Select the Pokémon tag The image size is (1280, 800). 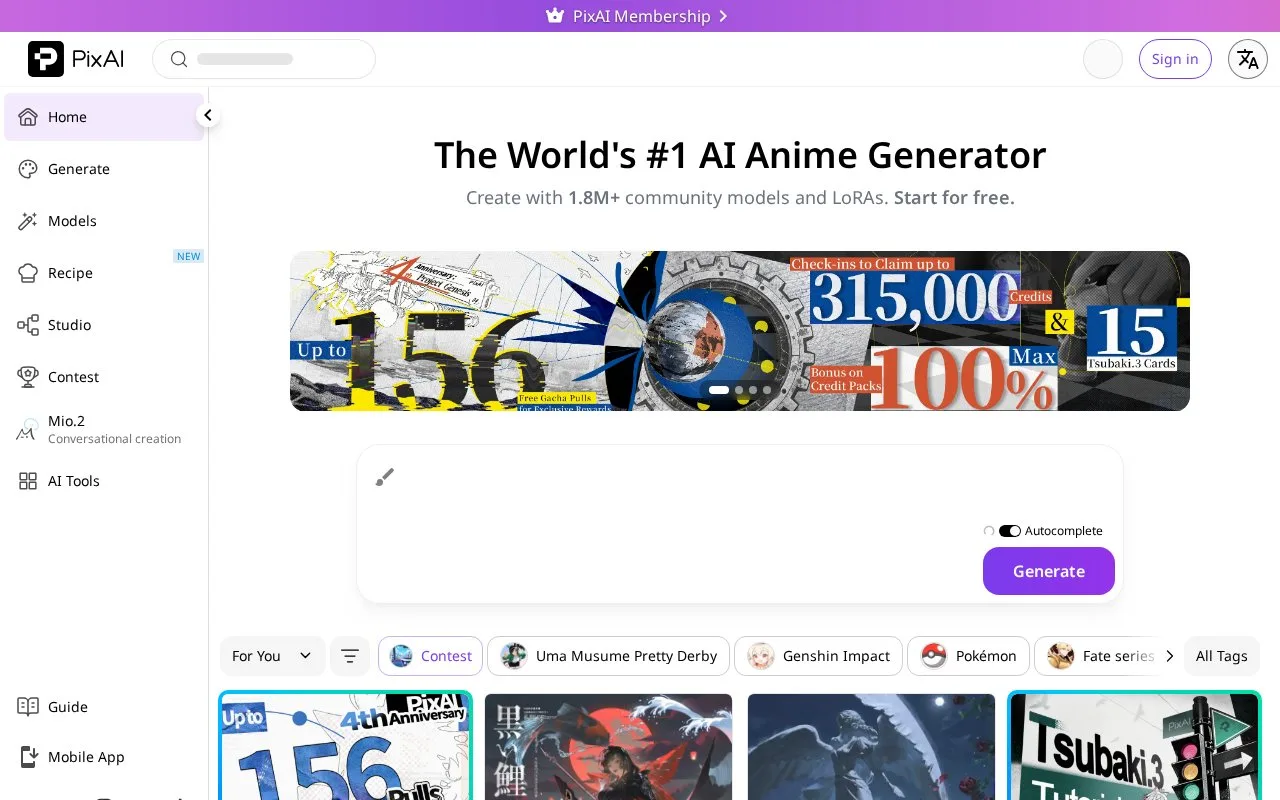tap(968, 656)
